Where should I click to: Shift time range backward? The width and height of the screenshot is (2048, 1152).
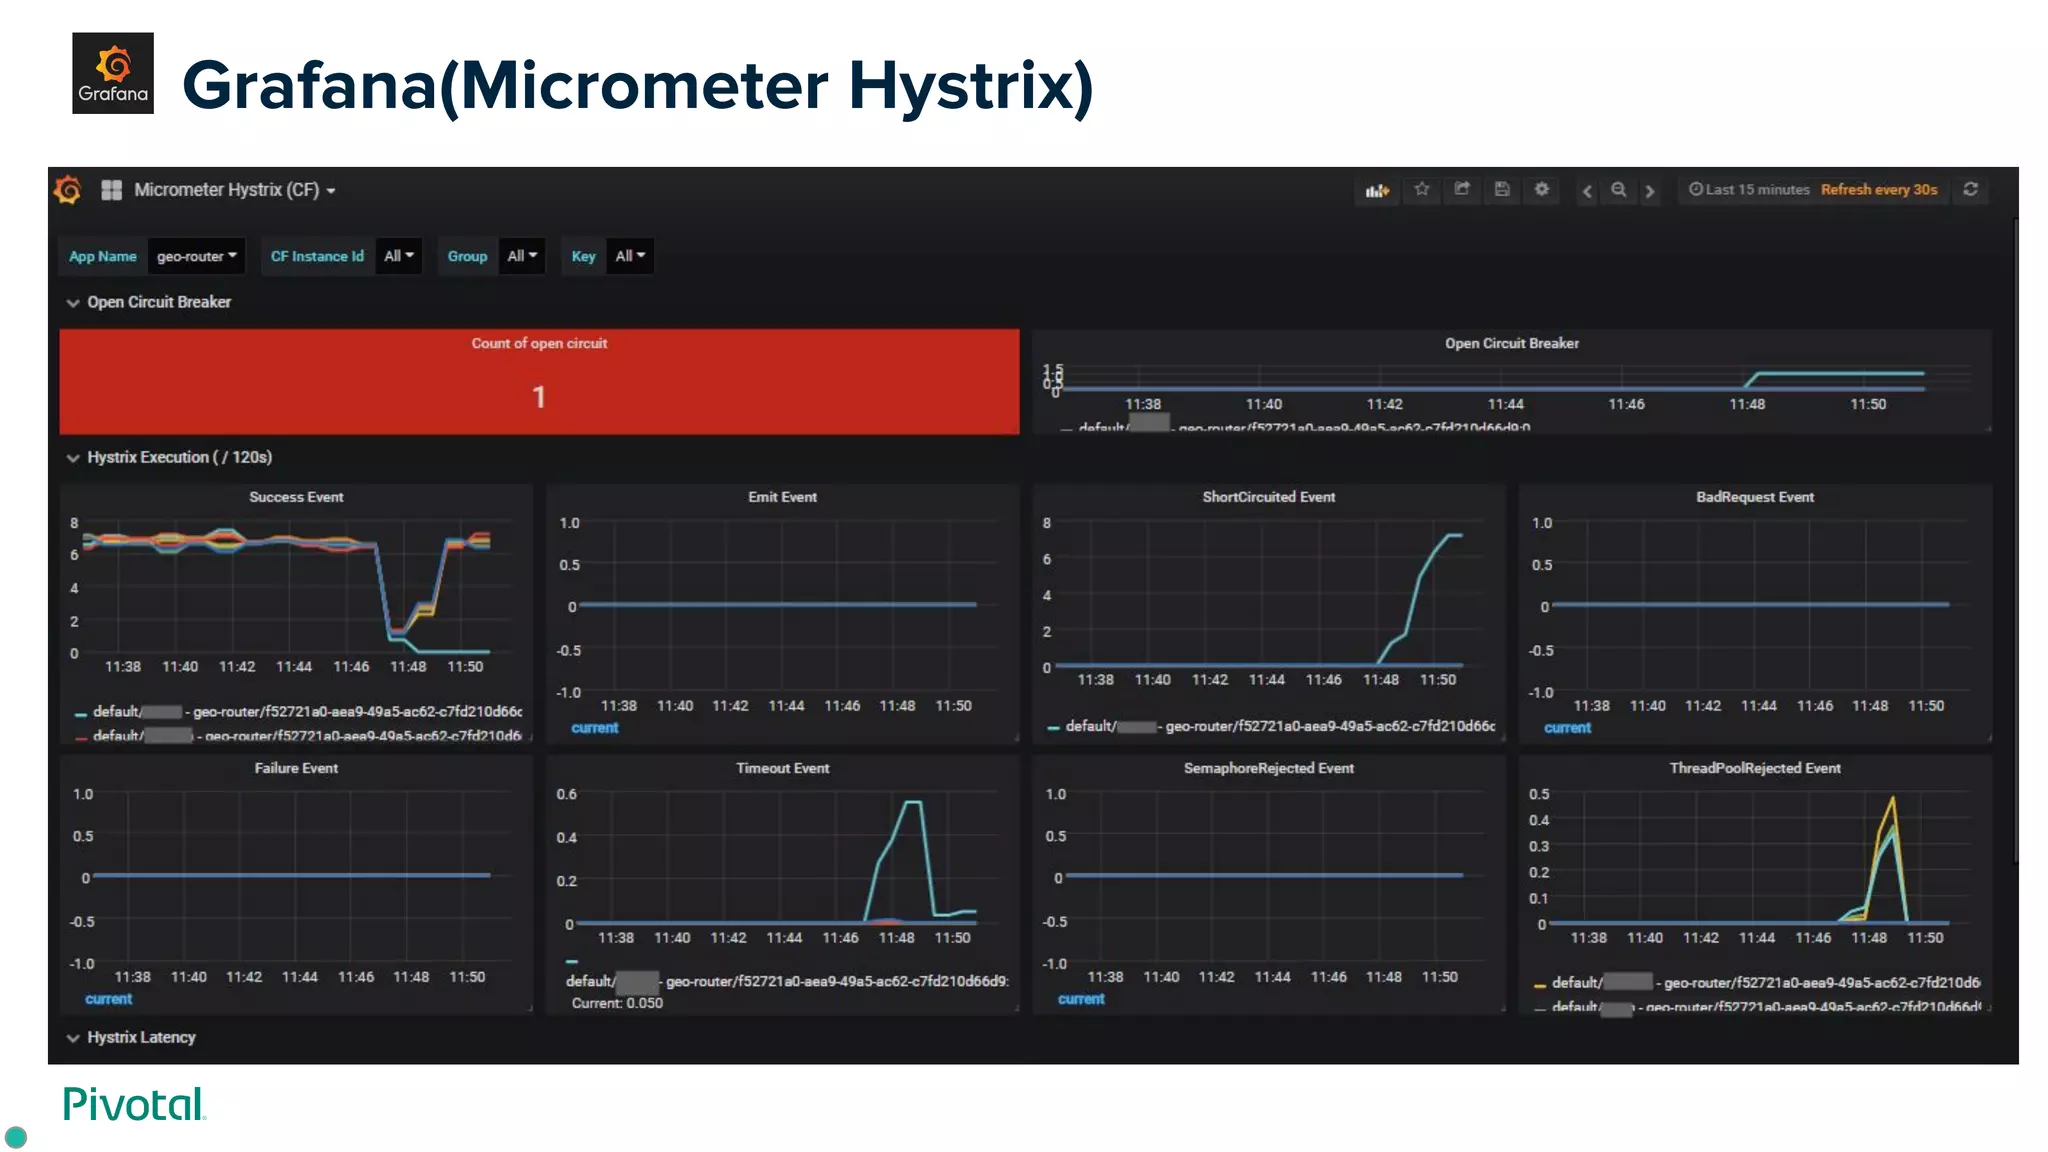tap(1587, 190)
